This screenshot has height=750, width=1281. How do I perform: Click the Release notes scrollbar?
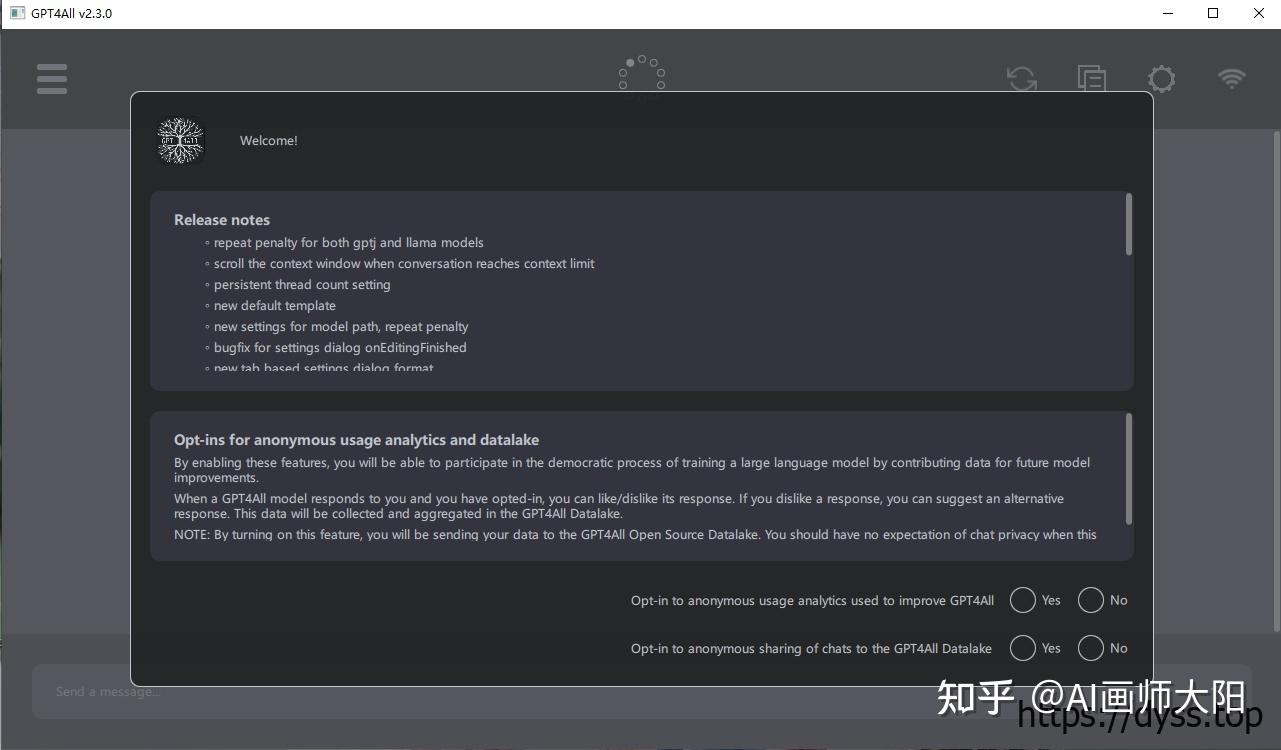click(x=1128, y=225)
